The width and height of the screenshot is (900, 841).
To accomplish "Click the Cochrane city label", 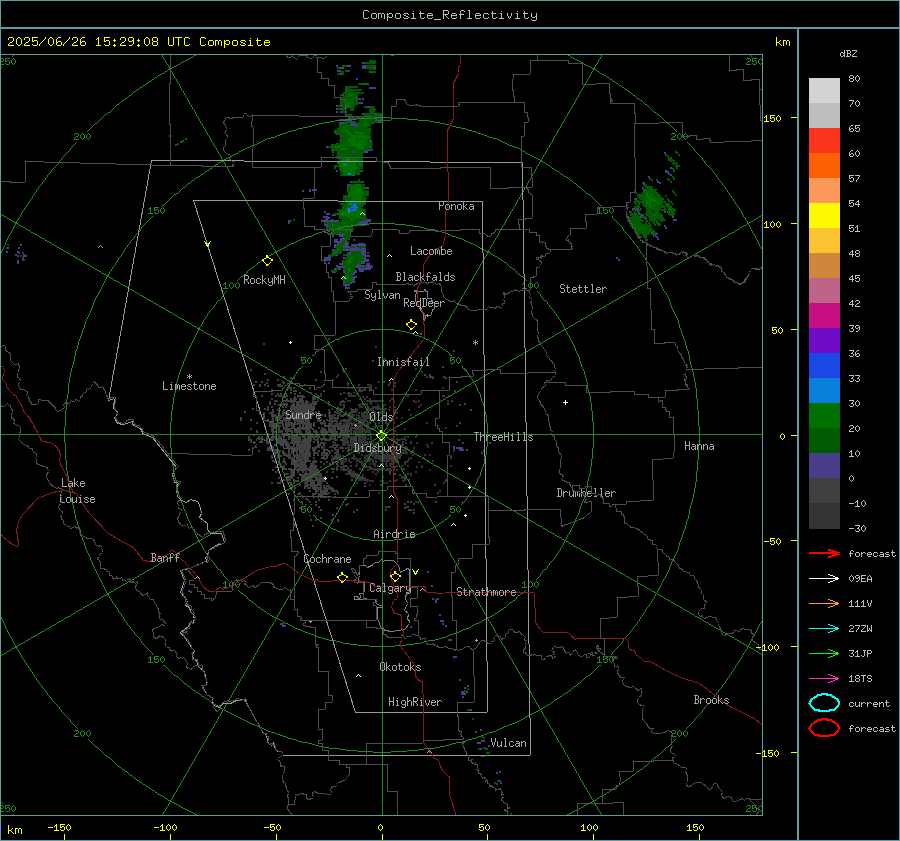I will point(327,559).
